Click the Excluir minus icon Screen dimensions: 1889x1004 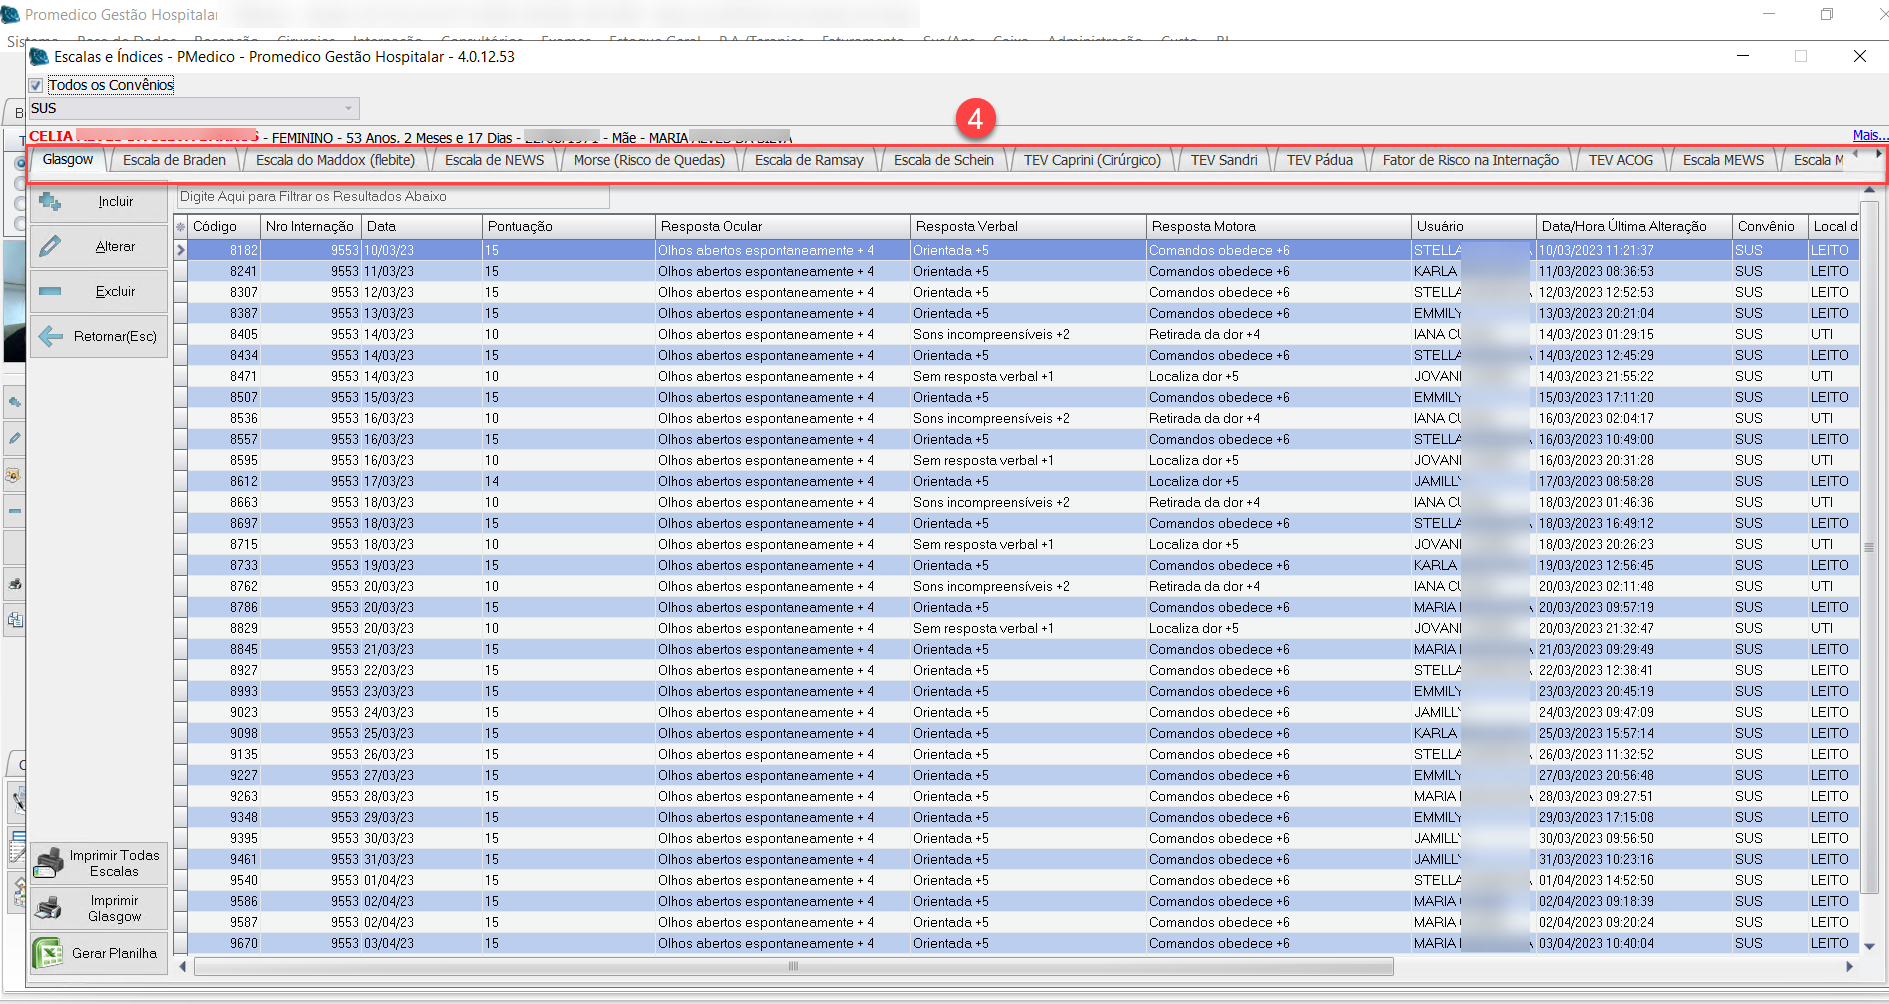pos(50,292)
